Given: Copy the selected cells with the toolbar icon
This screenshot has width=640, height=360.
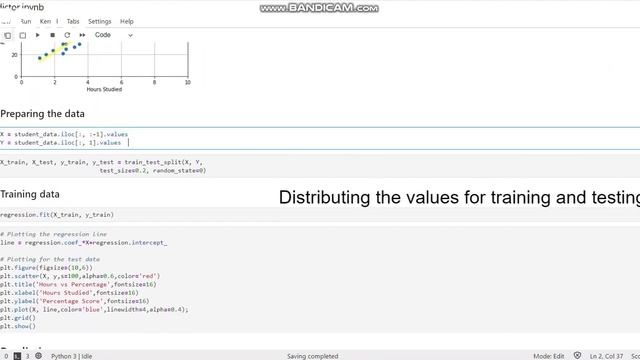Looking at the screenshot, I should [8, 36].
